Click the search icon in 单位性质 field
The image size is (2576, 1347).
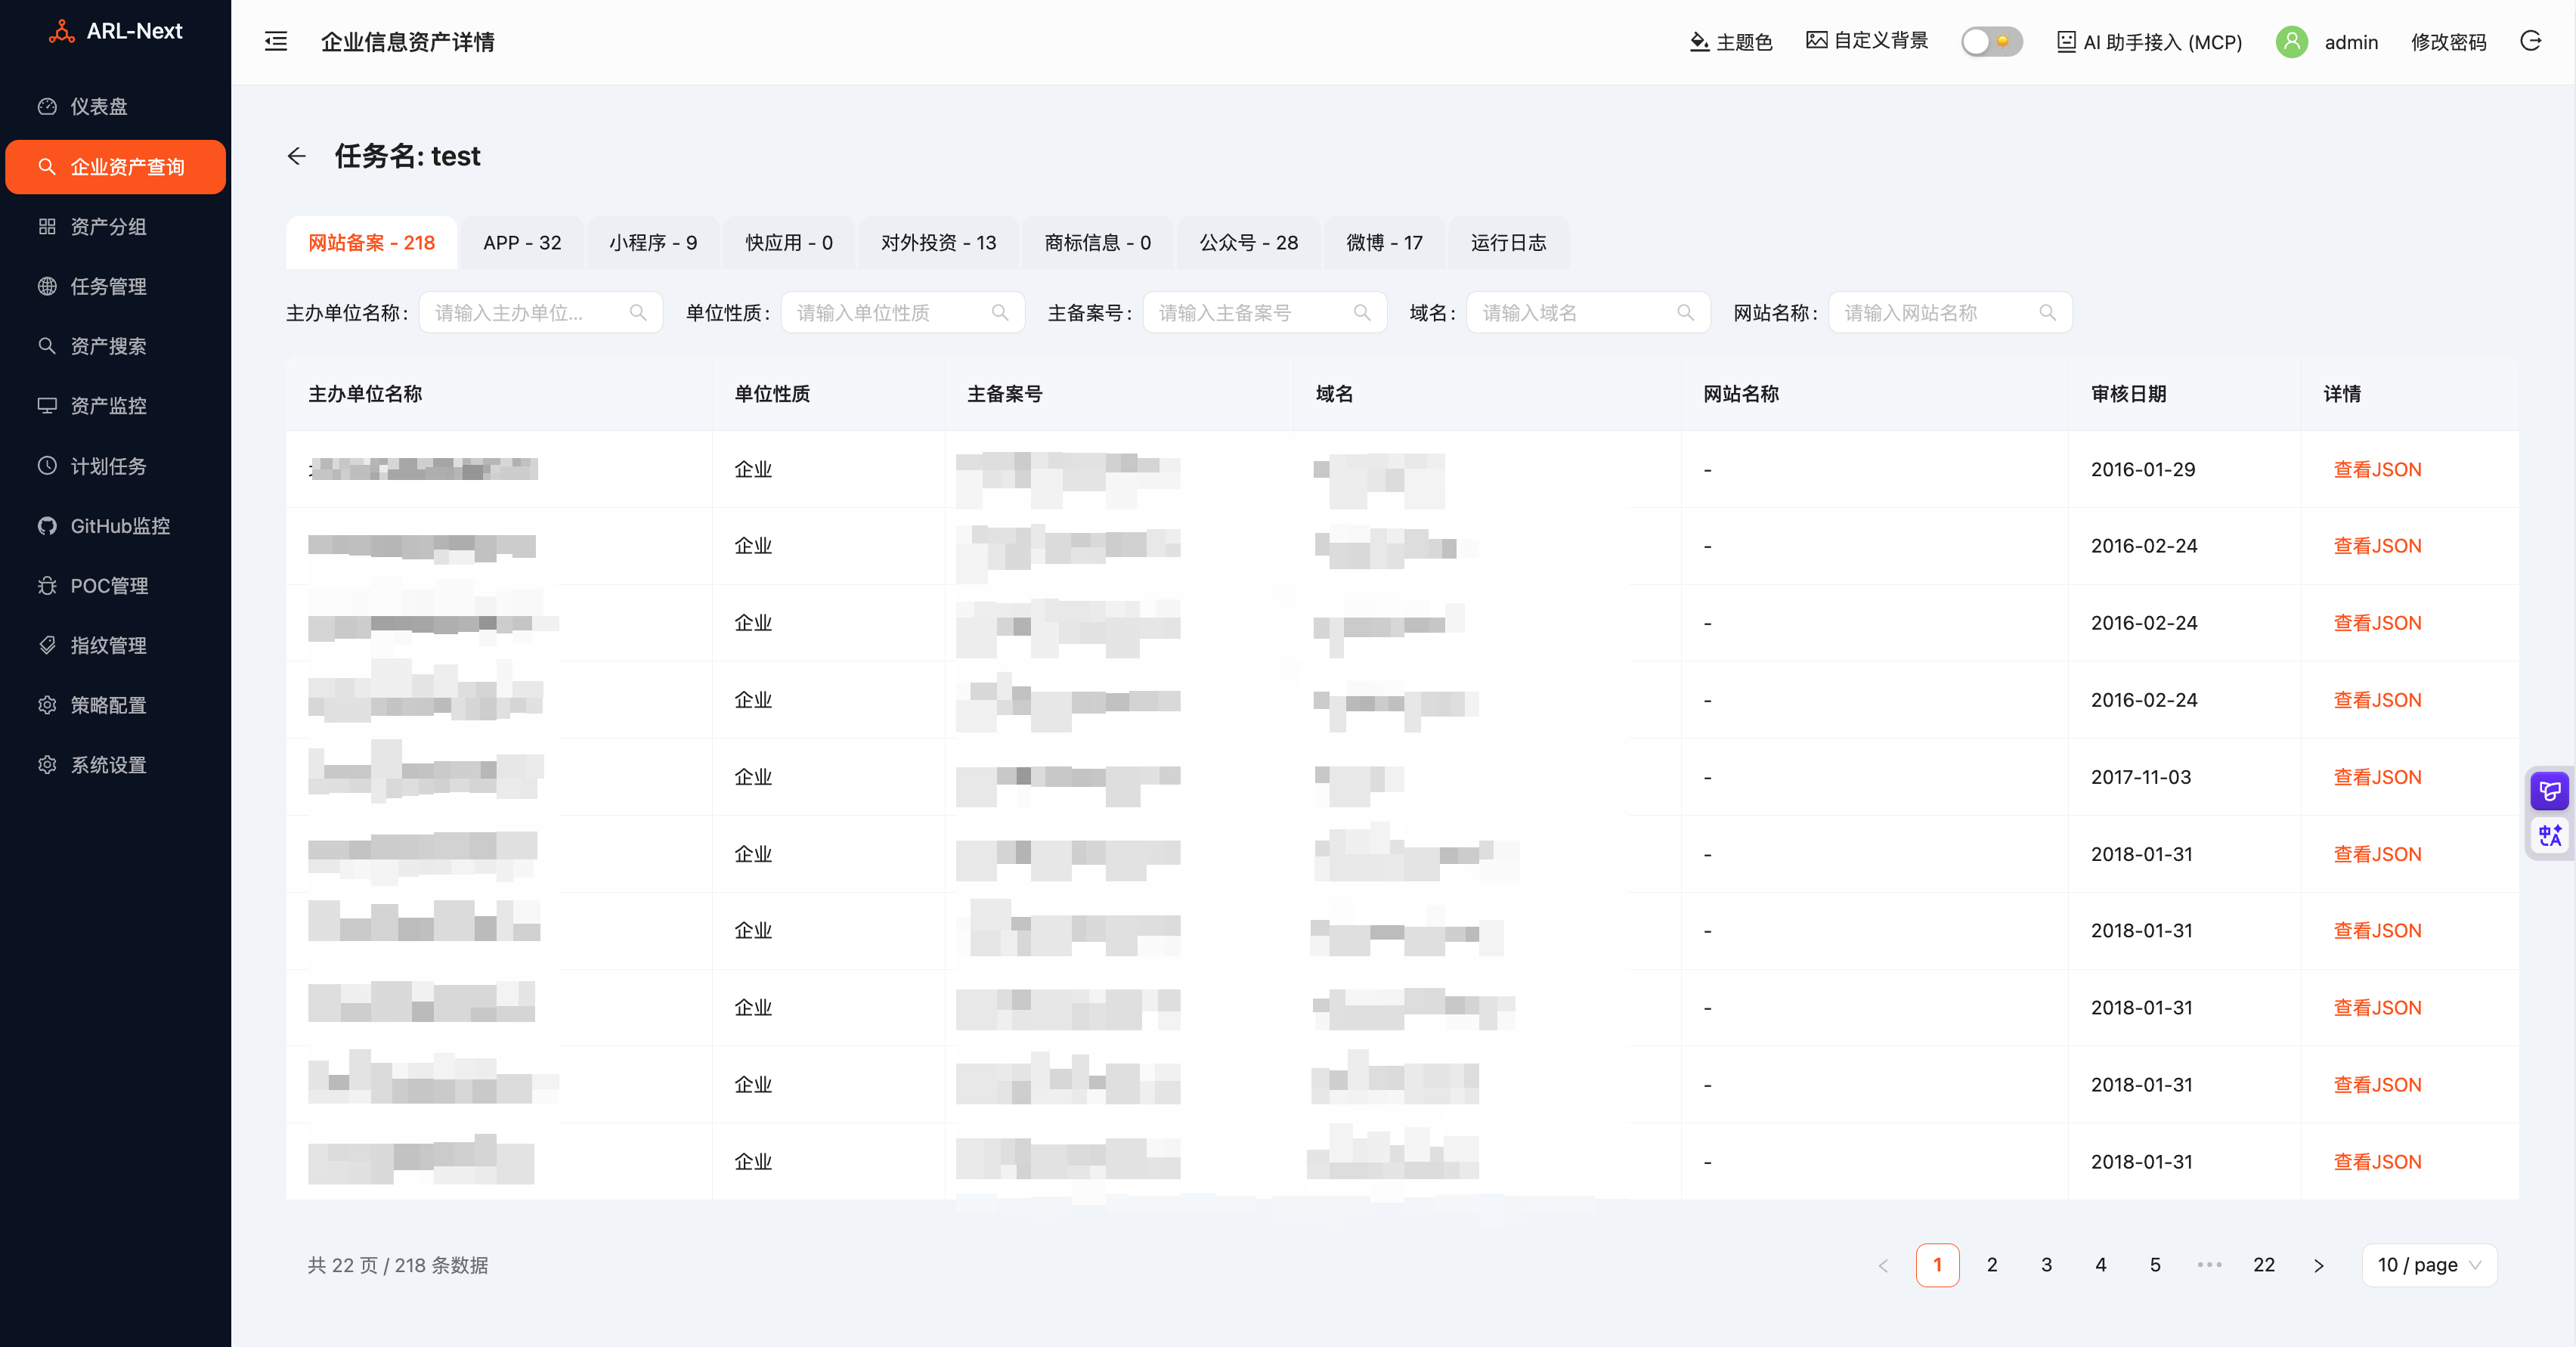pyautogui.click(x=1000, y=313)
